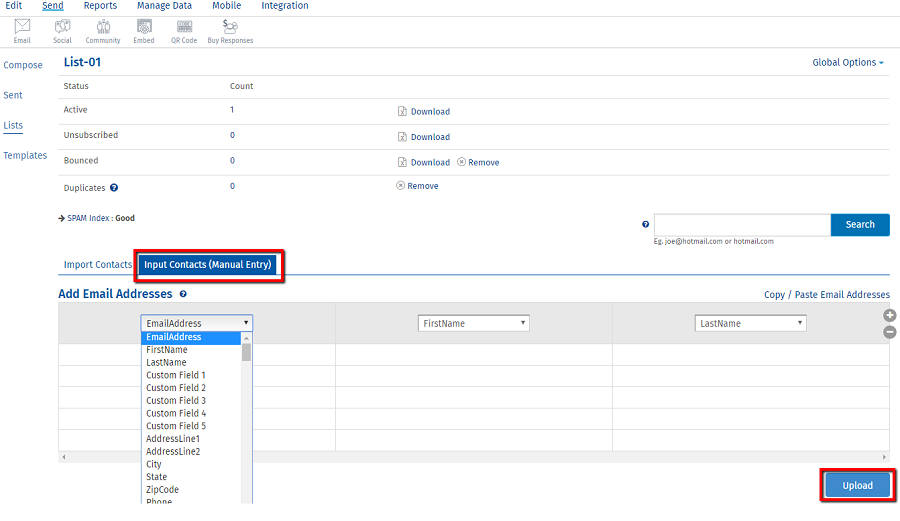Image resolution: width=900 pixels, height=521 pixels.
Task: Select LastName option in the open list
Action: point(191,363)
